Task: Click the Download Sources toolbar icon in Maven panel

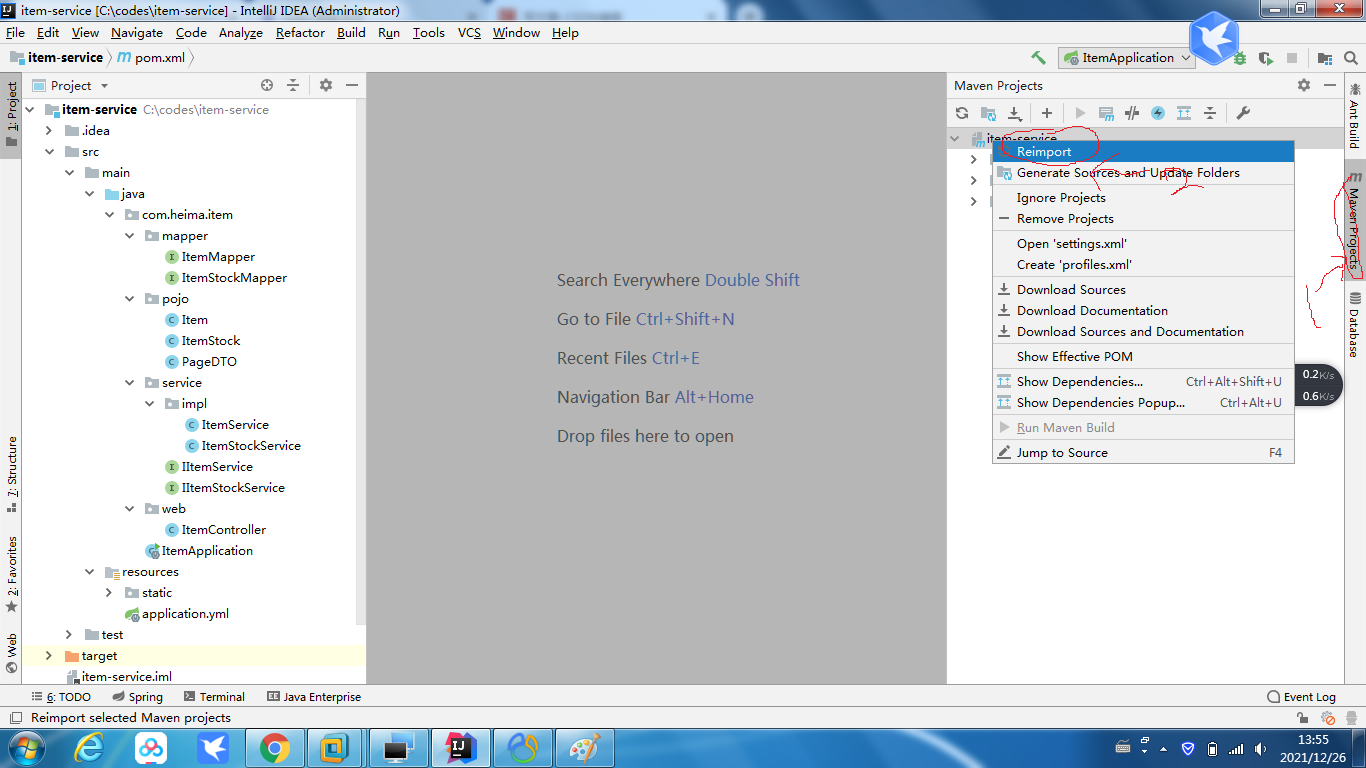Action: click(x=1014, y=113)
